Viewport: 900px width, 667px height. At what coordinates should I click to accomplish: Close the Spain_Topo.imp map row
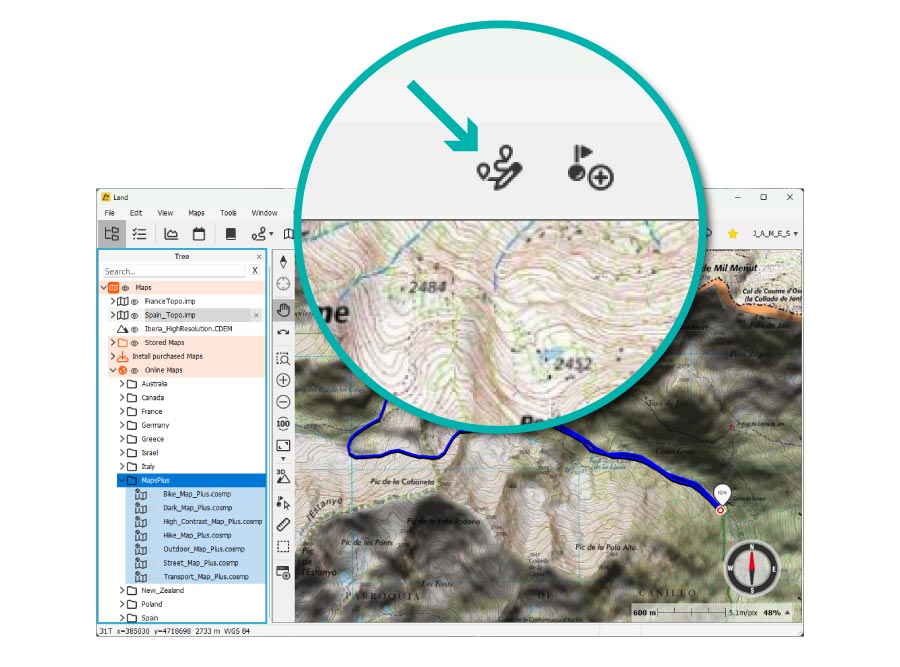pyautogui.click(x=256, y=315)
